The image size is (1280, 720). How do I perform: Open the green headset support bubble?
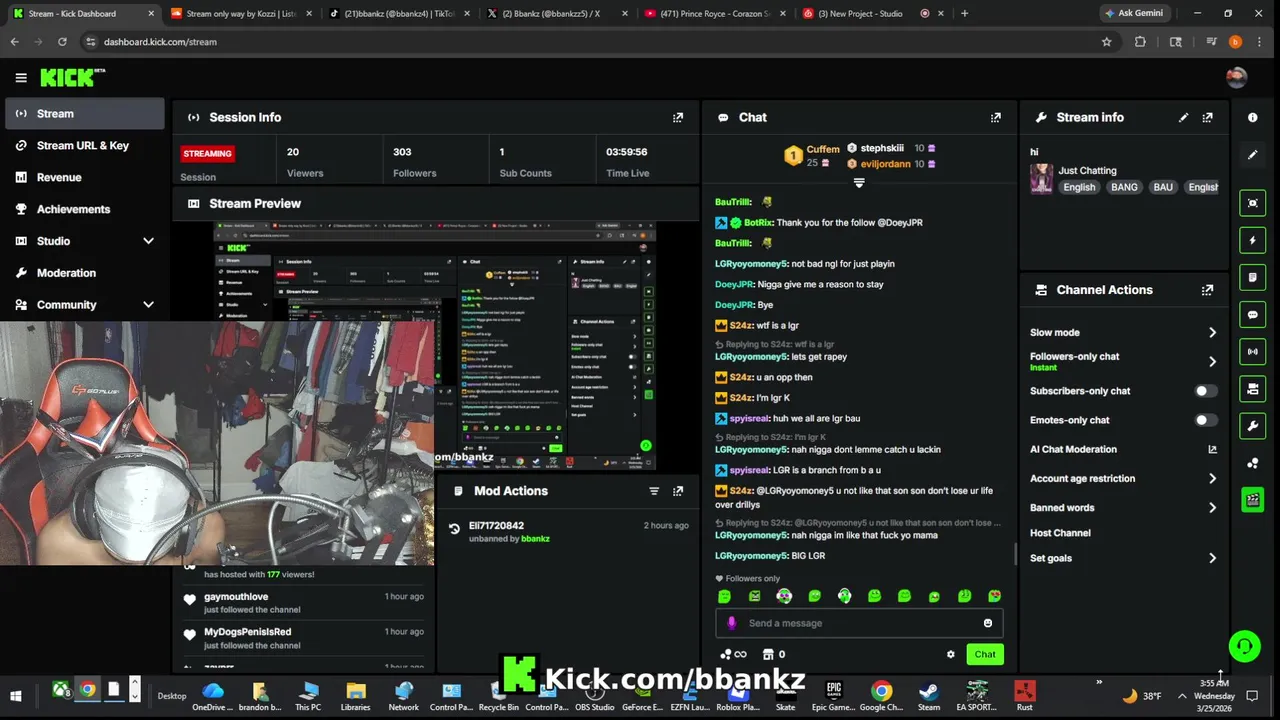point(1244,646)
